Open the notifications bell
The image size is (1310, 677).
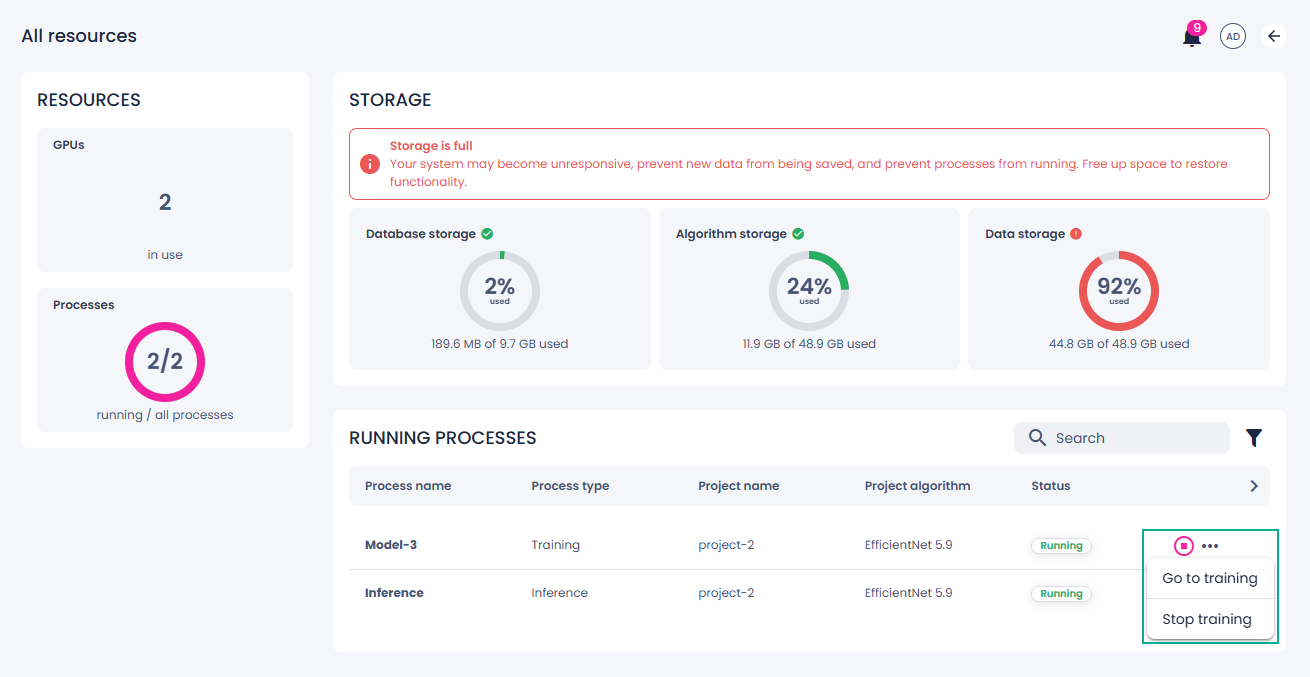click(1191, 38)
